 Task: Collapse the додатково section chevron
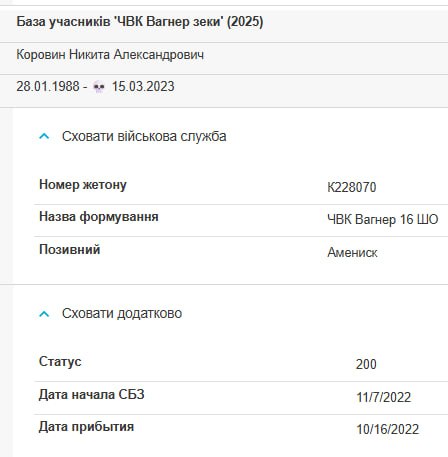tap(44, 314)
